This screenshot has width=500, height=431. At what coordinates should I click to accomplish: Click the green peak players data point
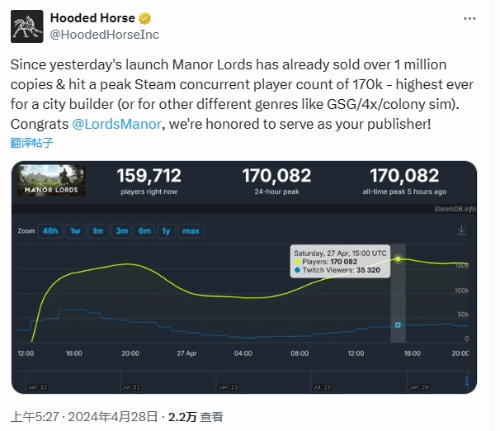(x=398, y=259)
